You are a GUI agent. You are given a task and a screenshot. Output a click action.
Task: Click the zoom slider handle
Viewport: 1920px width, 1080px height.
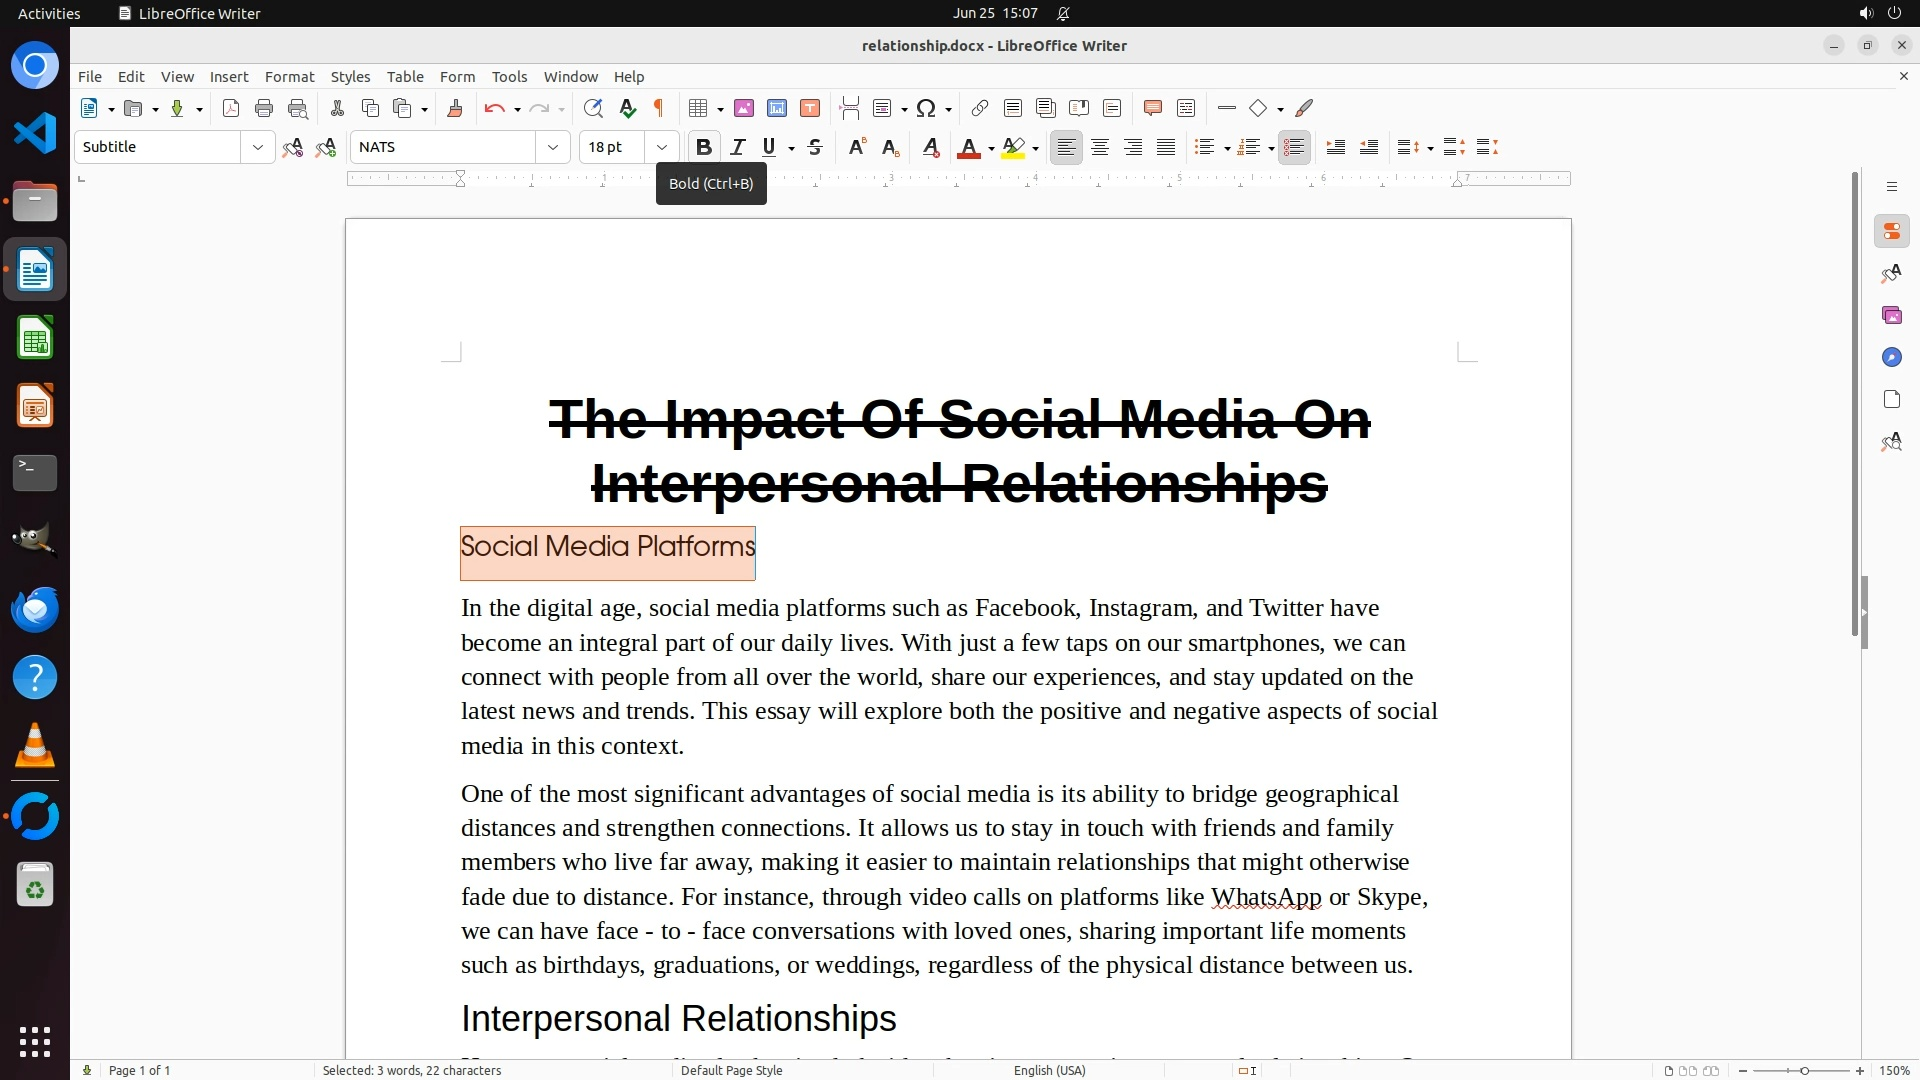1804,1071
